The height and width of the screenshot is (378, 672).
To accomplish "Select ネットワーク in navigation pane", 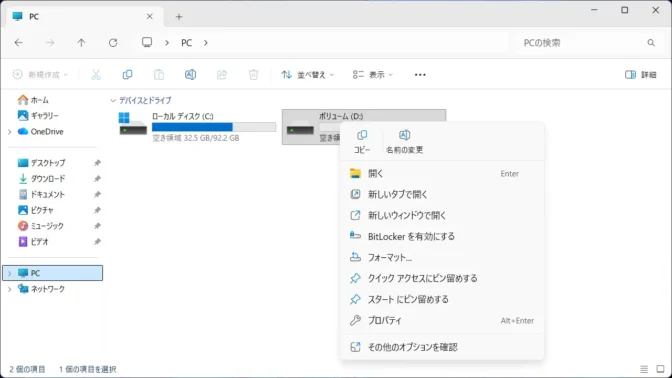I will (x=48, y=289).
